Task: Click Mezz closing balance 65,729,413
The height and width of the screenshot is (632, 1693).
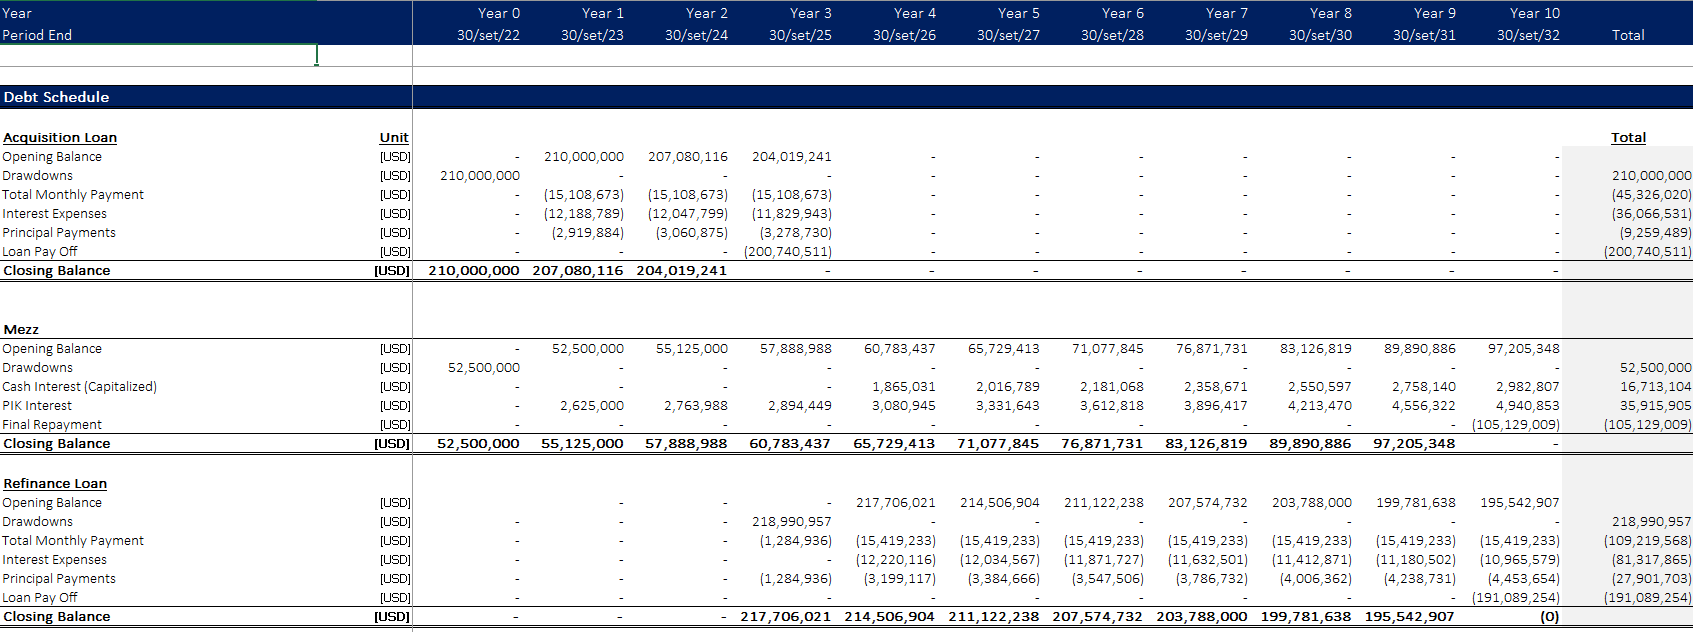Action: (894, 444)
